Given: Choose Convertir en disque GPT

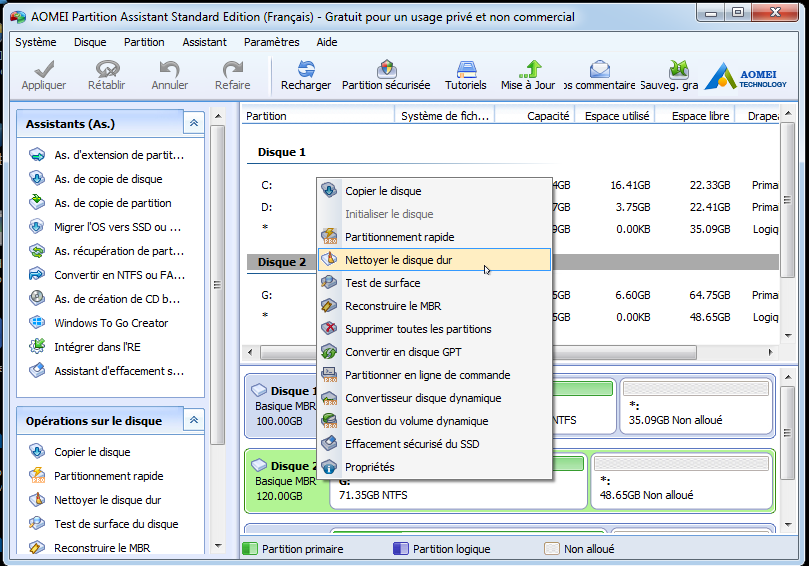Looking at the screenshot, I should (x=434, y=352).
